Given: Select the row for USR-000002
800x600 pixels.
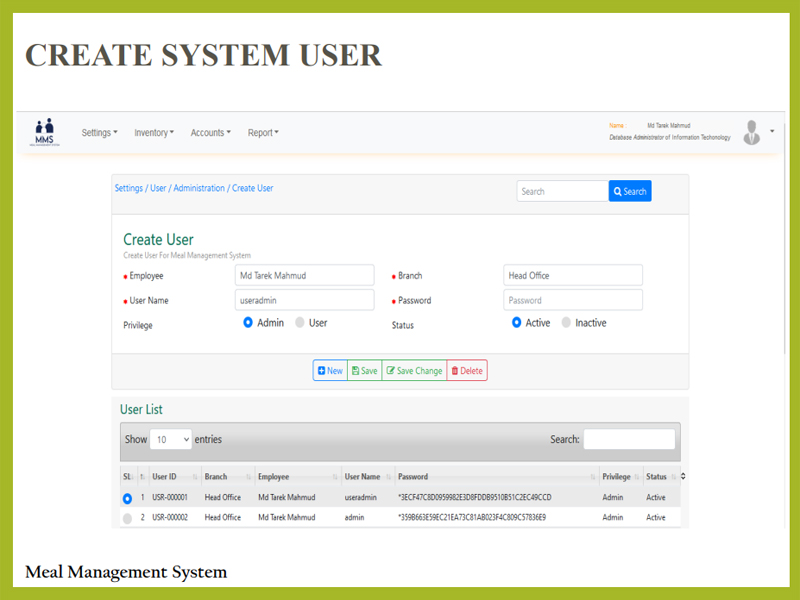Looking at the screenshot, I should [x=127, y=518].
